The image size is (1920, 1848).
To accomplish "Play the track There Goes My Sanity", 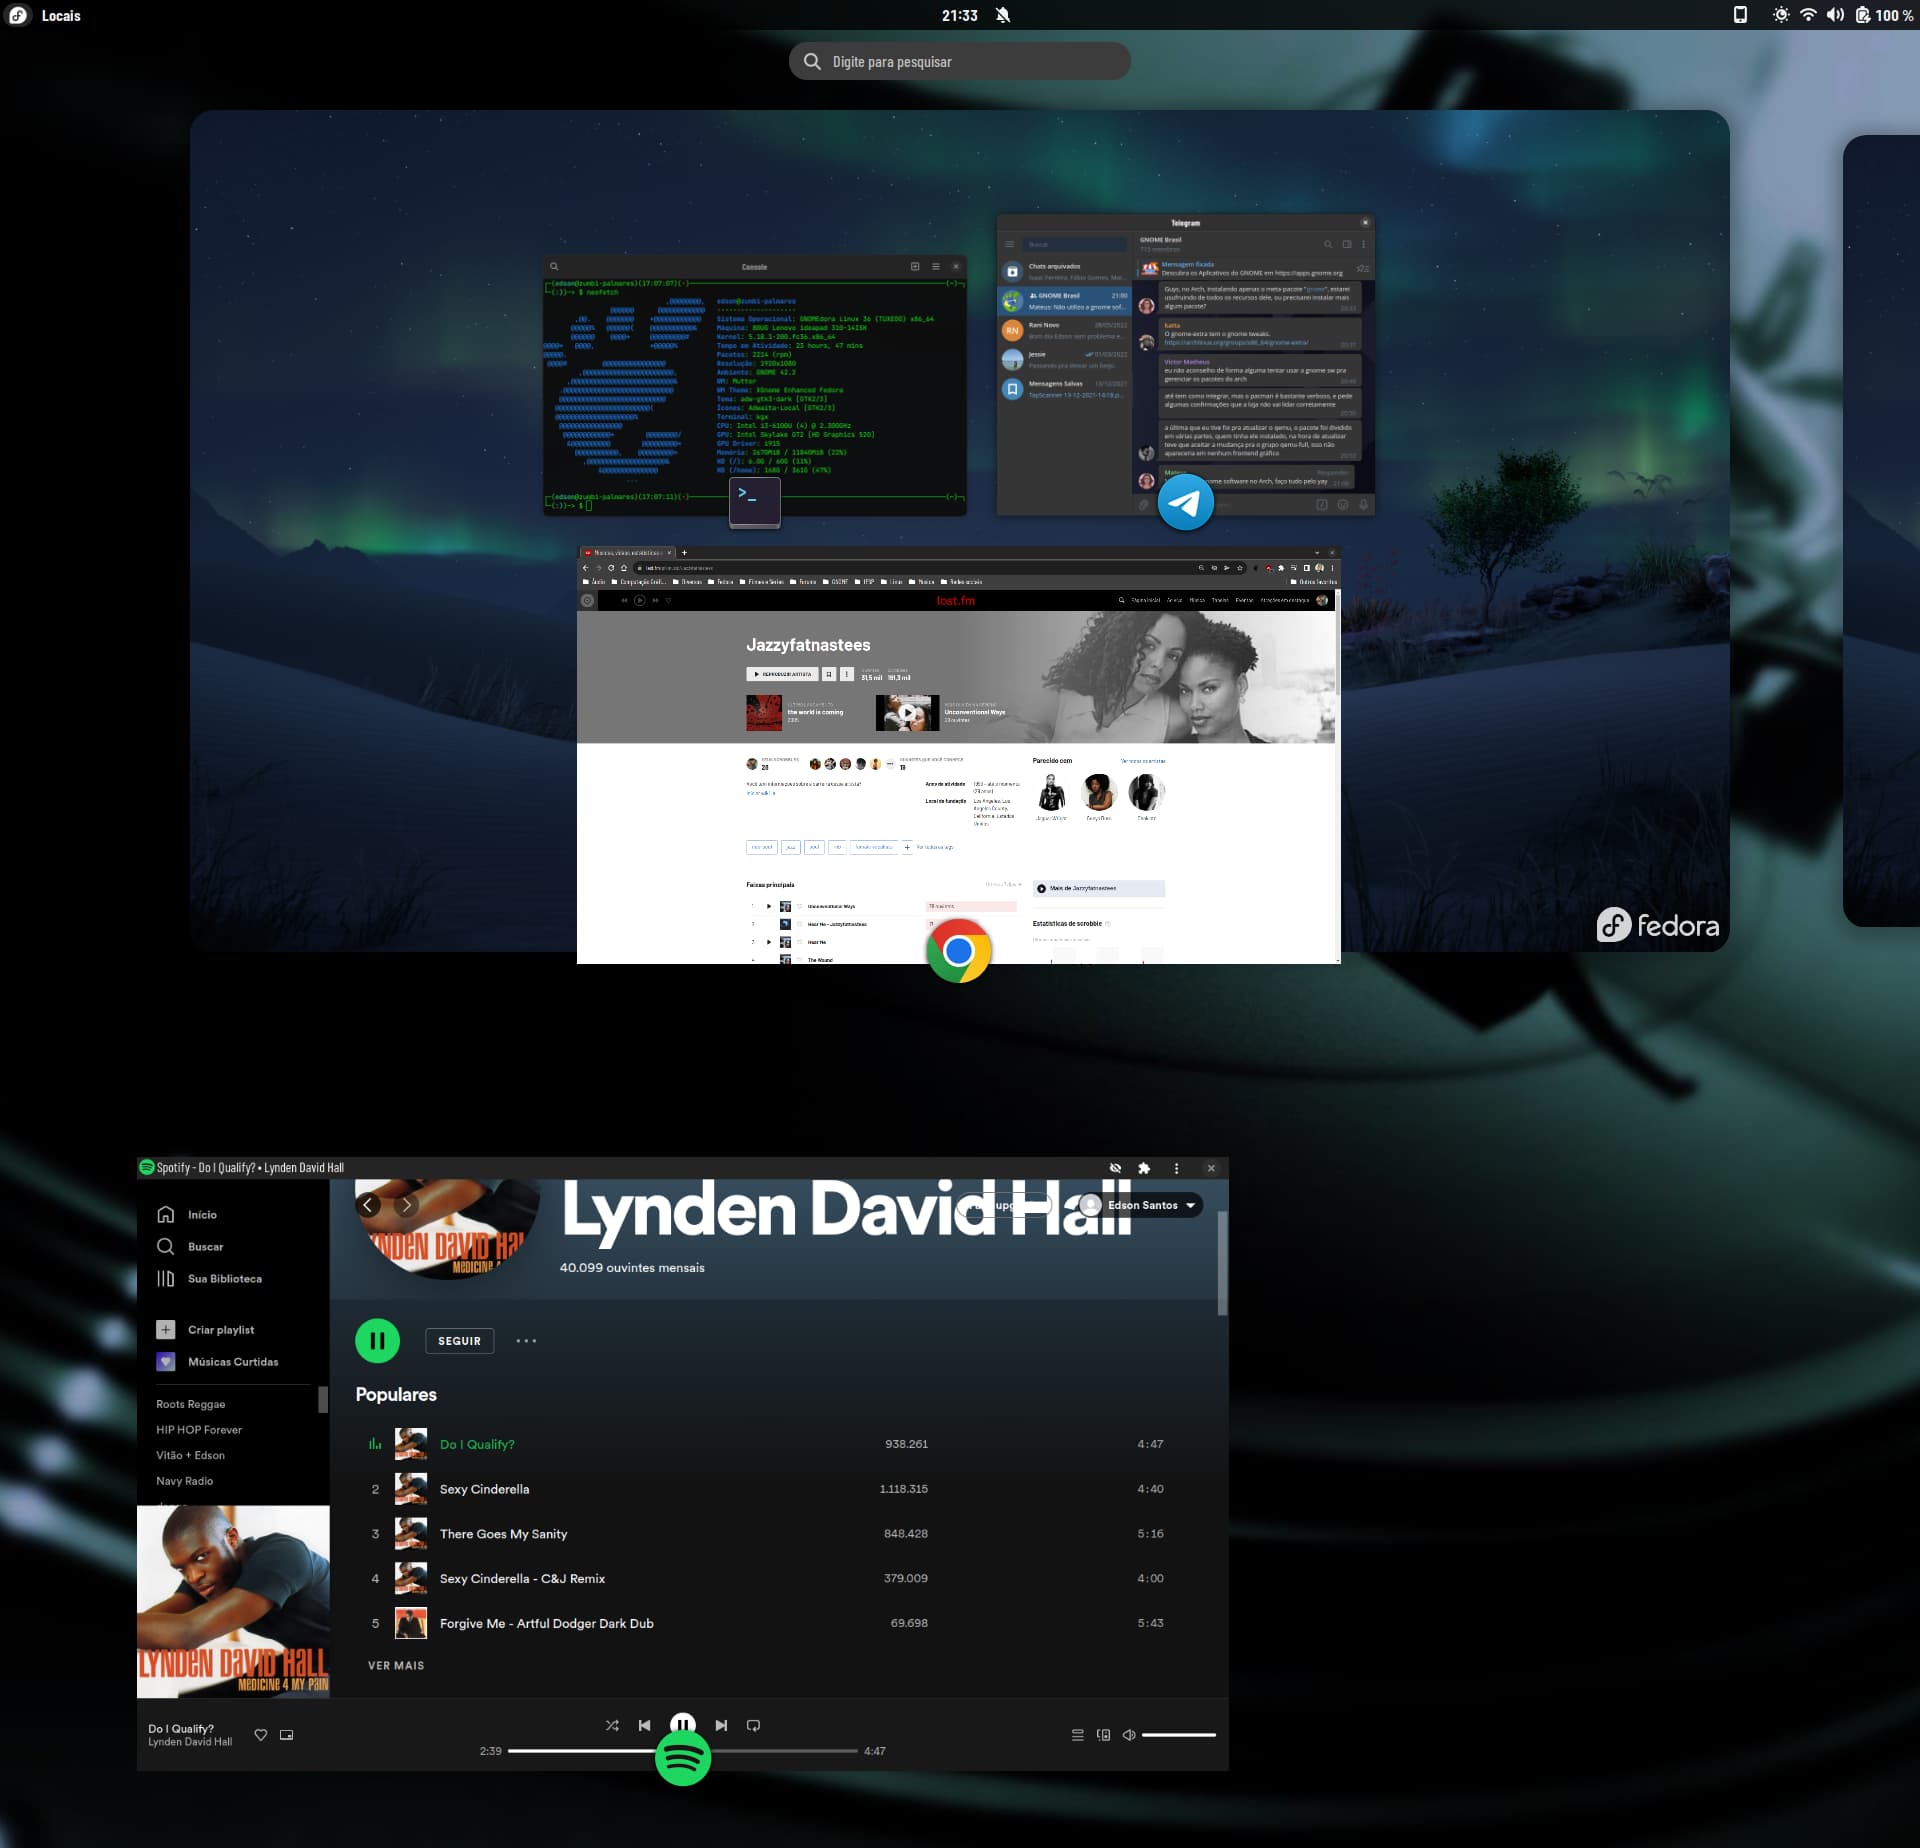I will (768, 1533).
